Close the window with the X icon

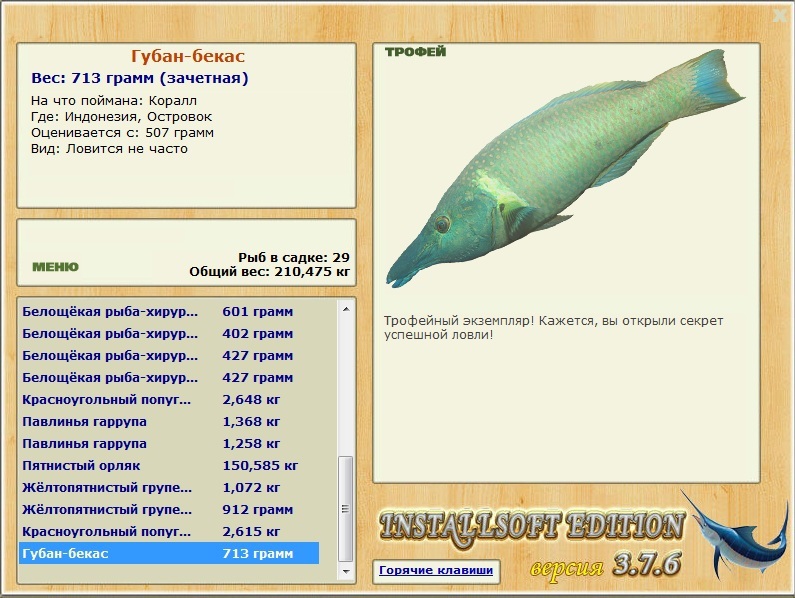780,15
